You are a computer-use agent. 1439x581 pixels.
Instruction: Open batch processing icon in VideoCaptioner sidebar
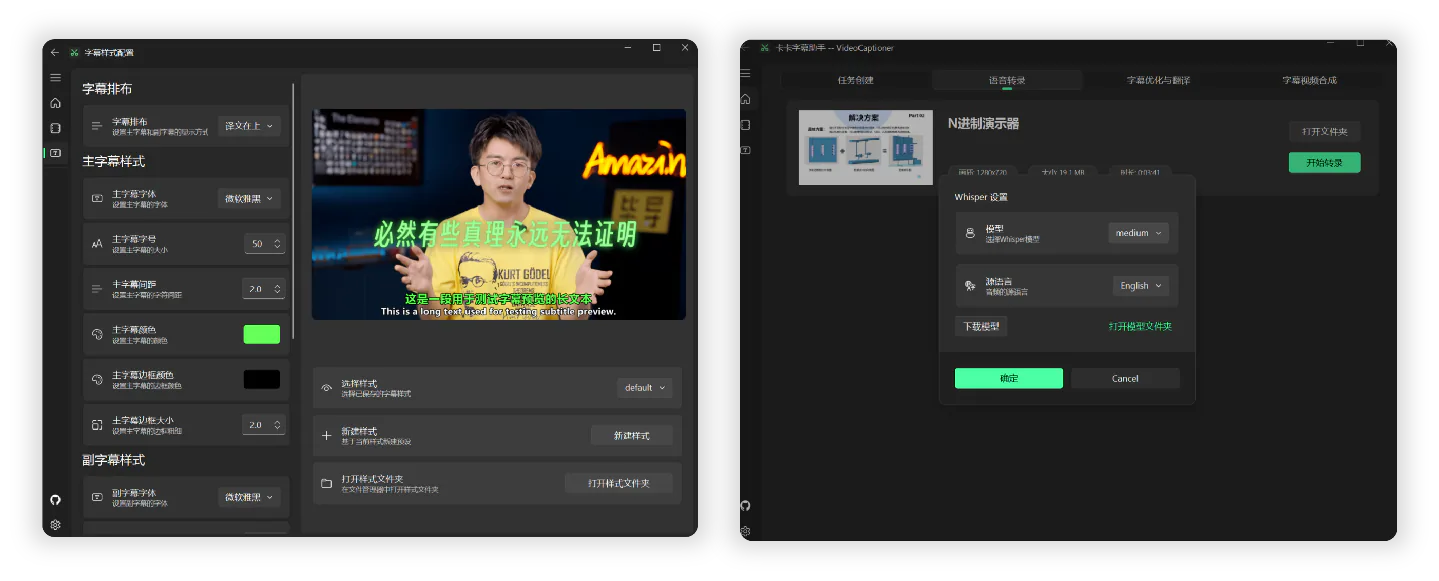(x=745, y=125)
